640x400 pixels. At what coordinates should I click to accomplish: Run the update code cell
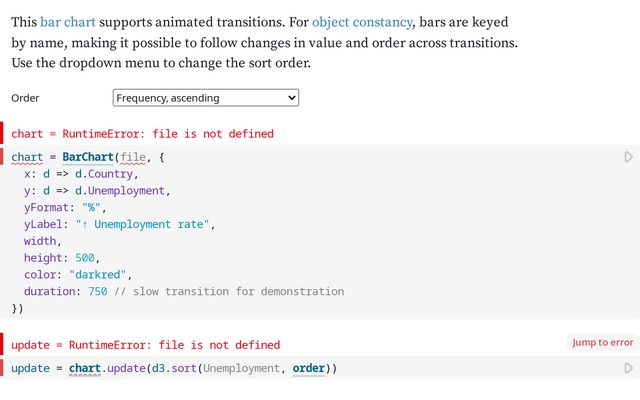628,368
